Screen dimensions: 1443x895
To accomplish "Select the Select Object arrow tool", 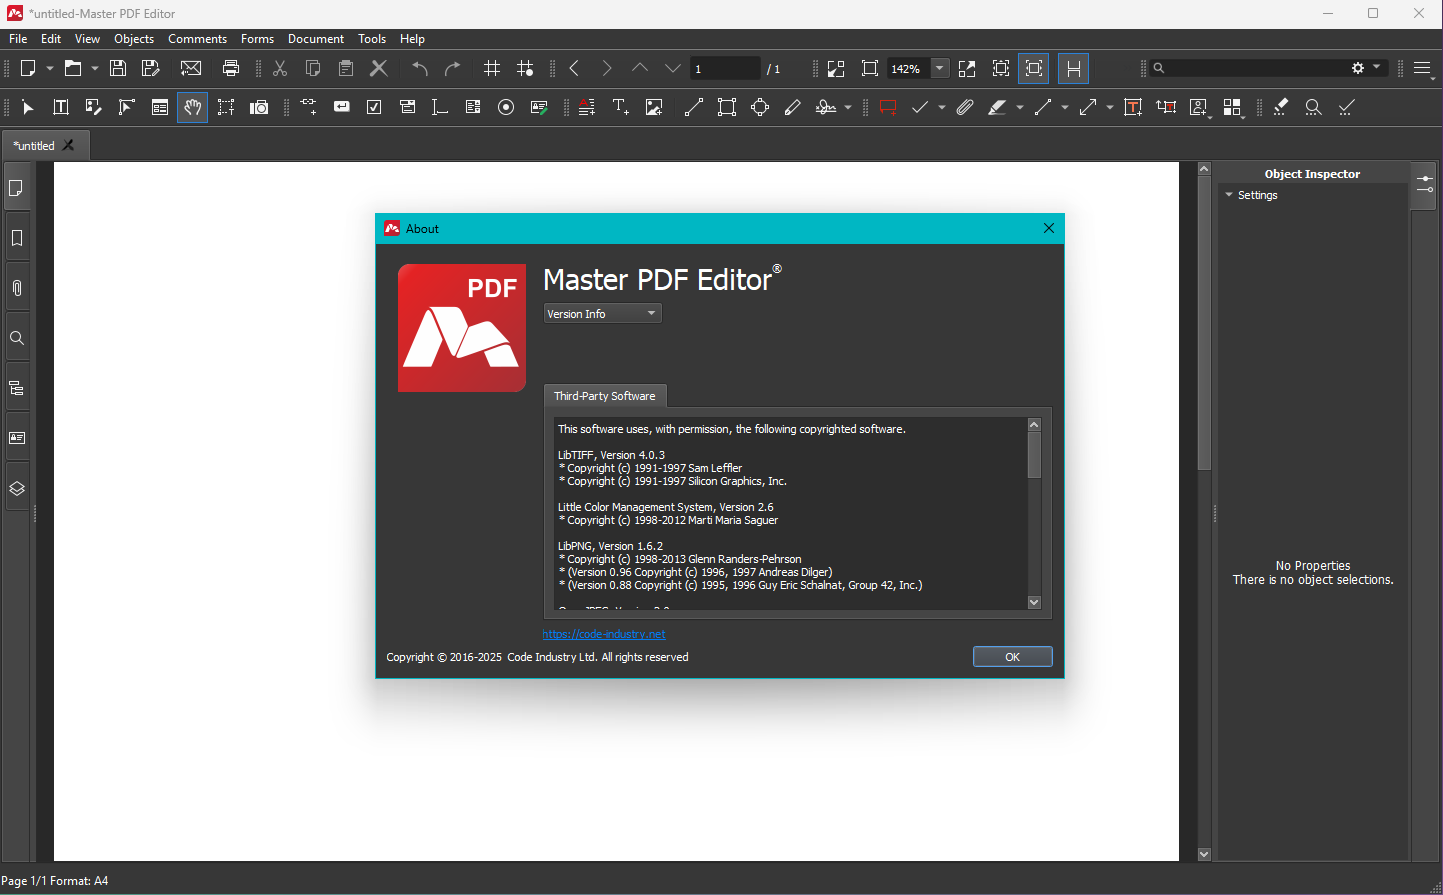I will [x=28, y=107].
